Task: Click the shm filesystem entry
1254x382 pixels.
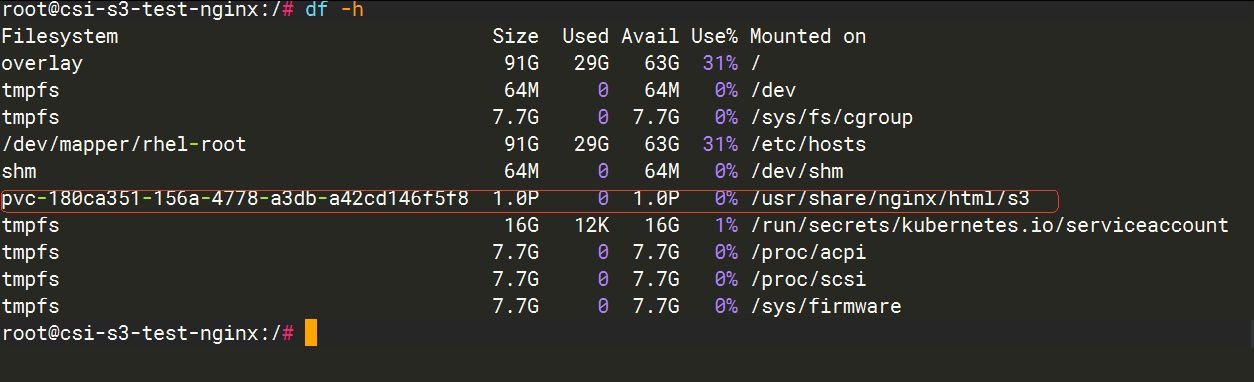Action: pyautogui.click(x=19, y=171)
